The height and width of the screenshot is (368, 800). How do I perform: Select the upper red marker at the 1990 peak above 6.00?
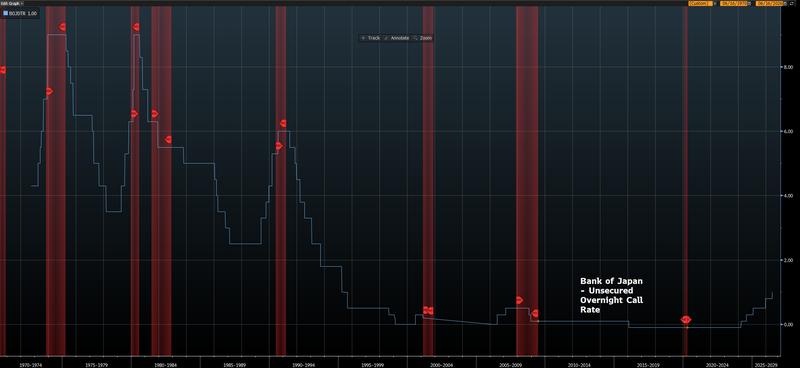283,123
